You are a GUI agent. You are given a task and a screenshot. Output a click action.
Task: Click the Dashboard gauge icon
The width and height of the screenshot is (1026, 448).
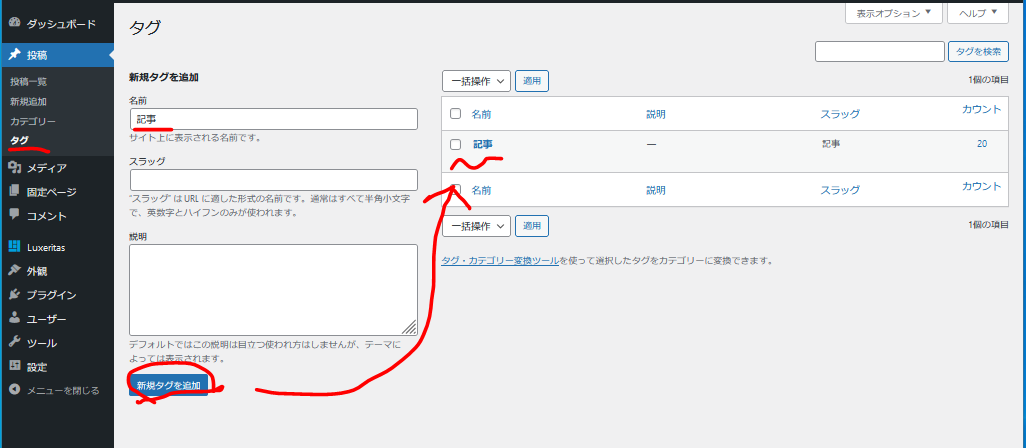(14, 21)
